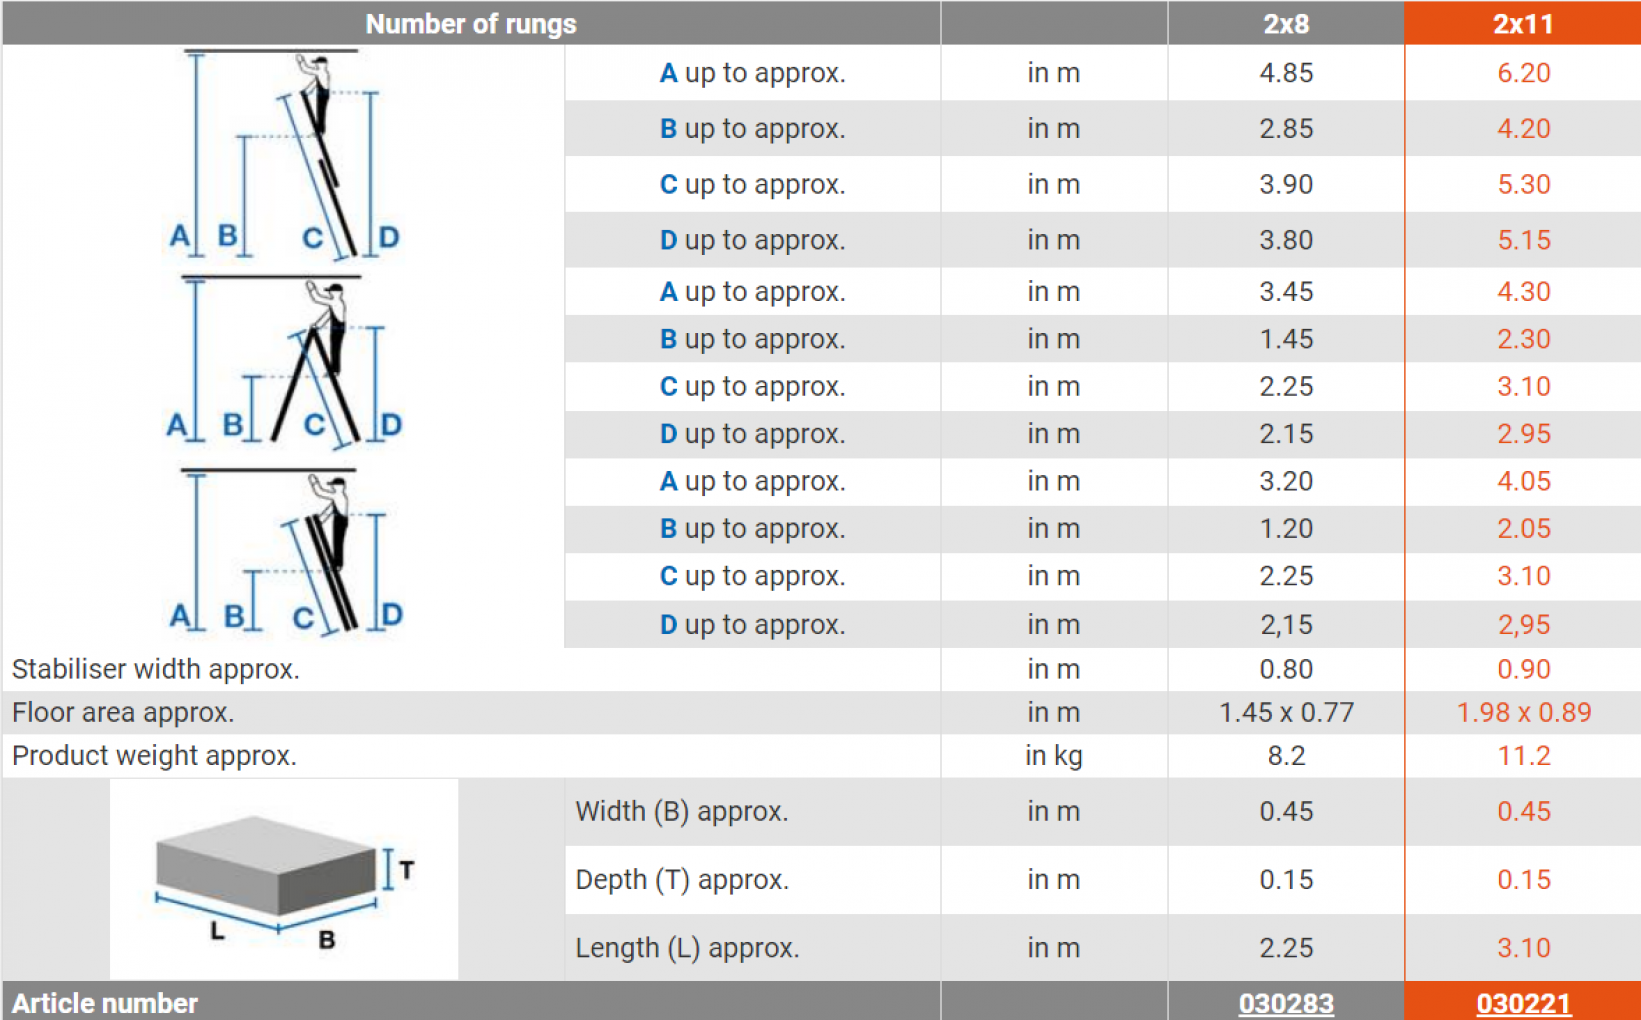Select the 2x11 column header

coord(1523,23)
